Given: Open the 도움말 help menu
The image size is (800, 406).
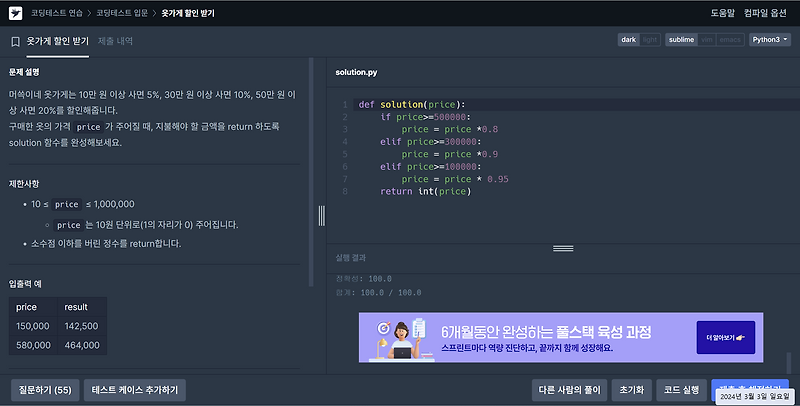Looking at the screenshot, I should [722, 13].
